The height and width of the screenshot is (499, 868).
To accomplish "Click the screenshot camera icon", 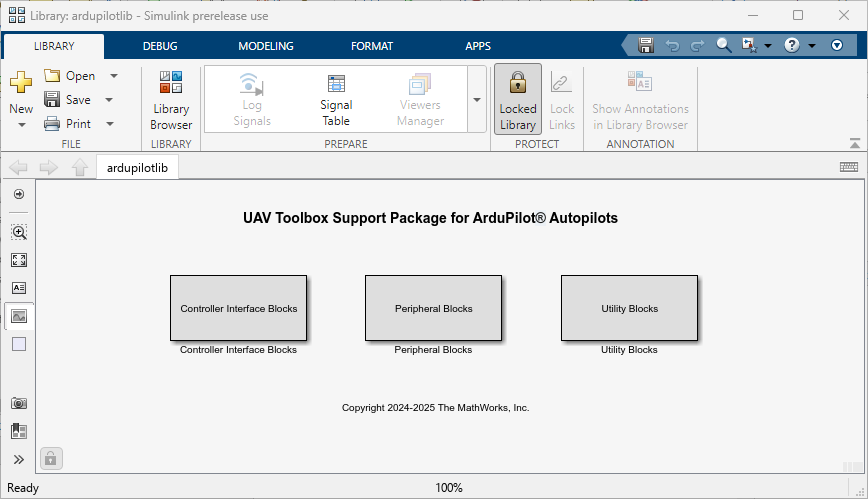I will pos(19,403).
